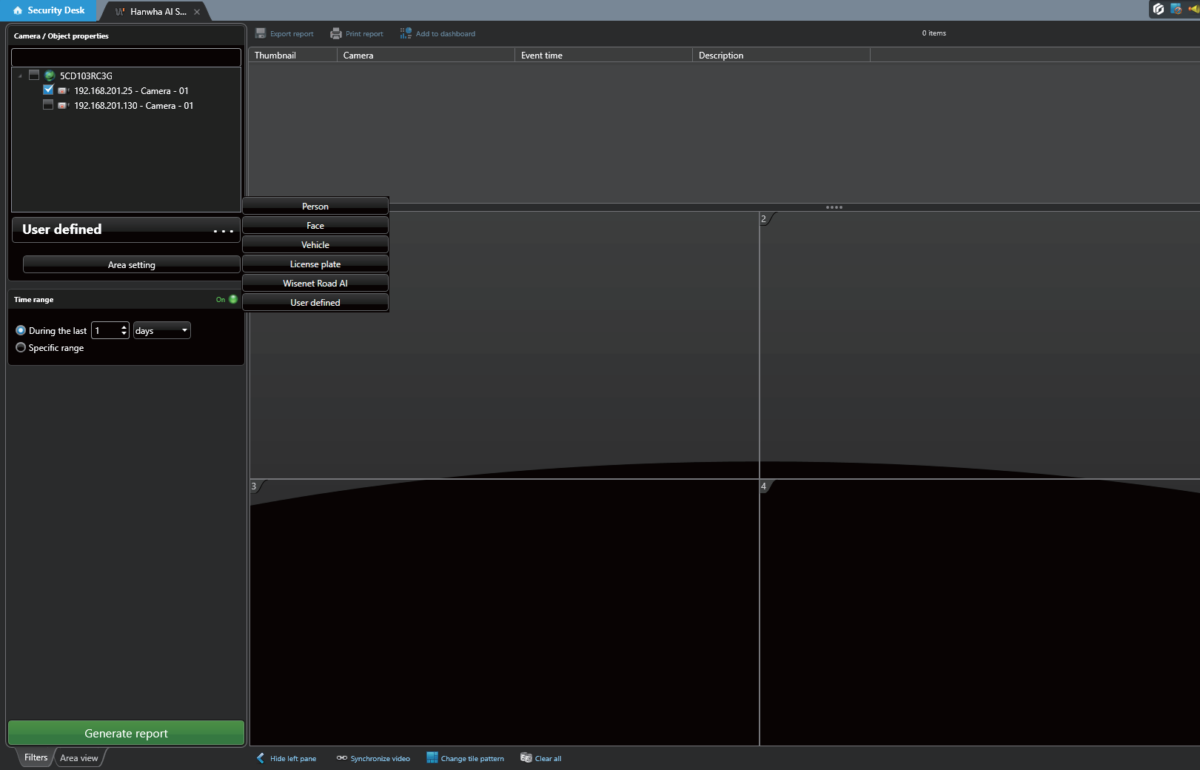The width and height of the screenshot is (1200, 770).
Task: Click the Change tile pattern label
Action: (x=472, y=759)
